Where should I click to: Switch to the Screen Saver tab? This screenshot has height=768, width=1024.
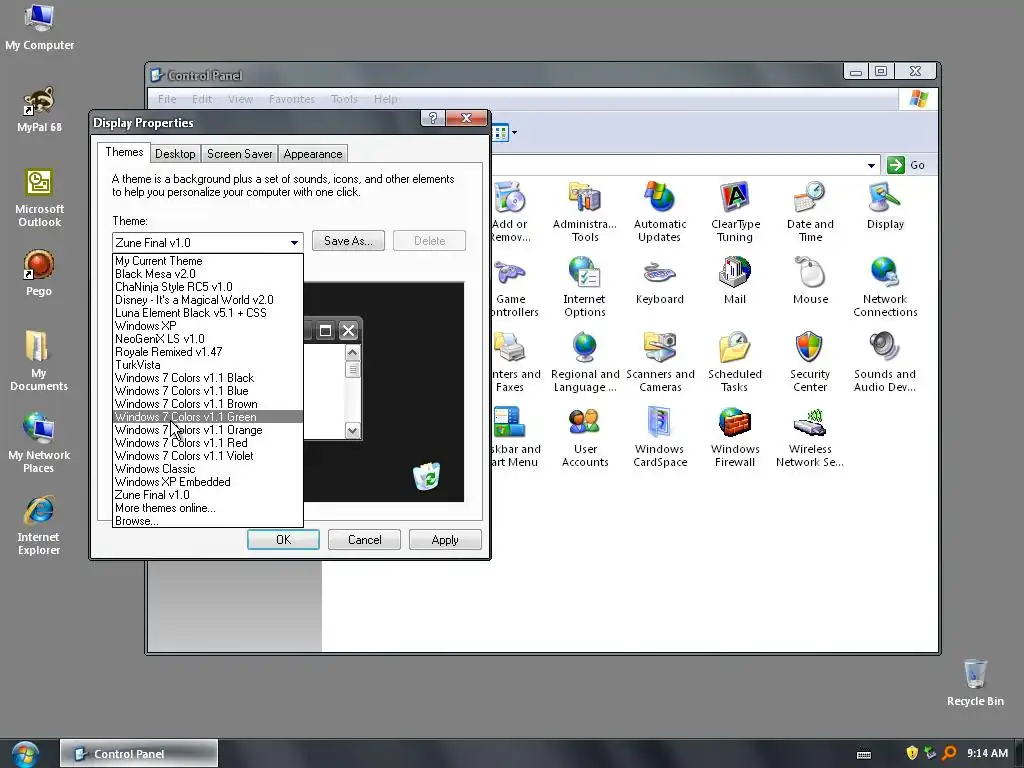click(x=240, y=154)
